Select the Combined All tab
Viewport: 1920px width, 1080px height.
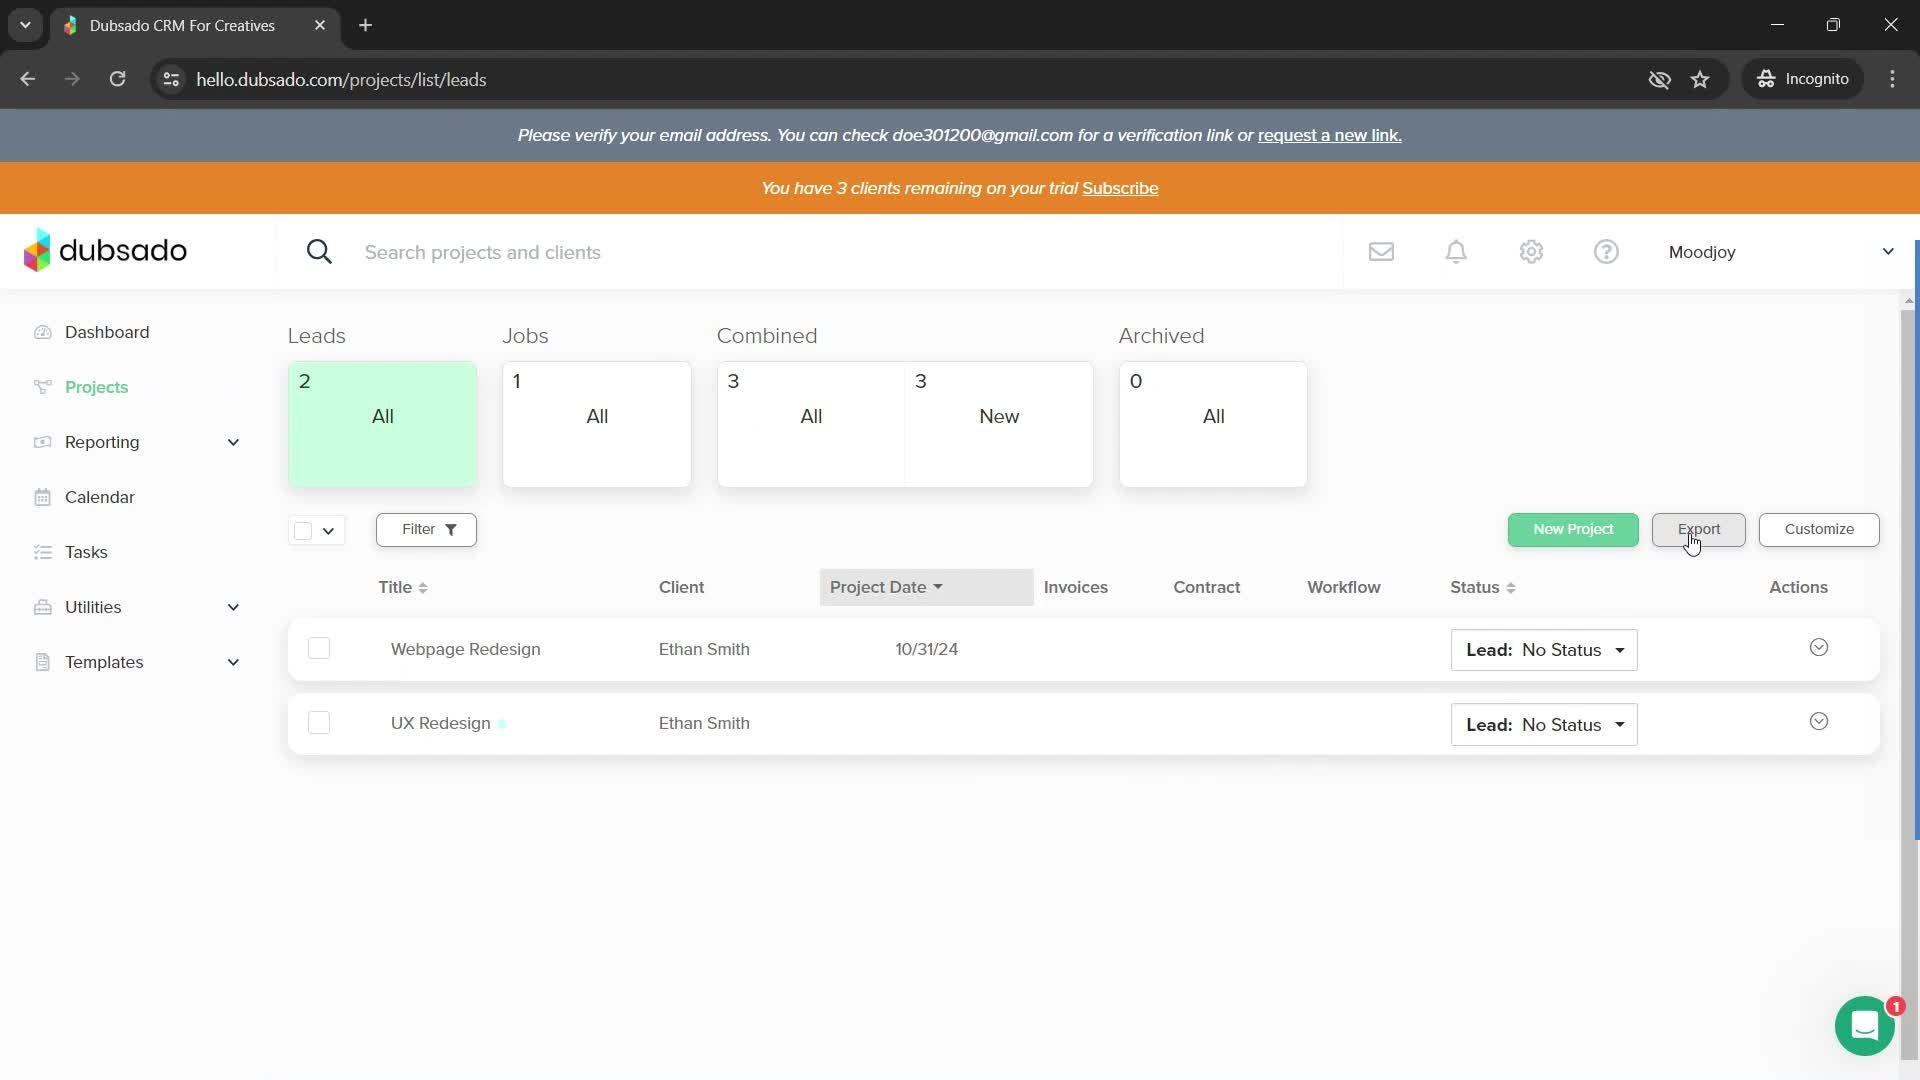(811, 424)
